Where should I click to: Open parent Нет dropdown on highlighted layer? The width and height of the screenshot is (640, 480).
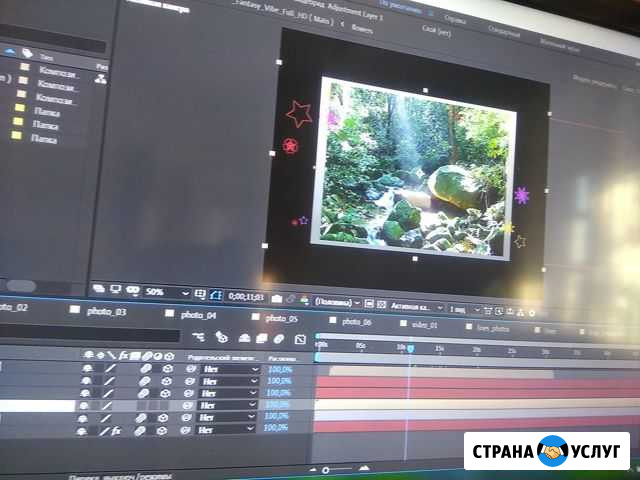coord(227,405)
